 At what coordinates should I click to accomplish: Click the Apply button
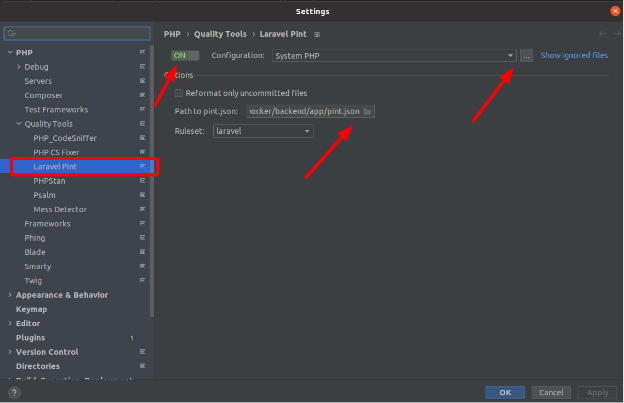click(597, 393)
